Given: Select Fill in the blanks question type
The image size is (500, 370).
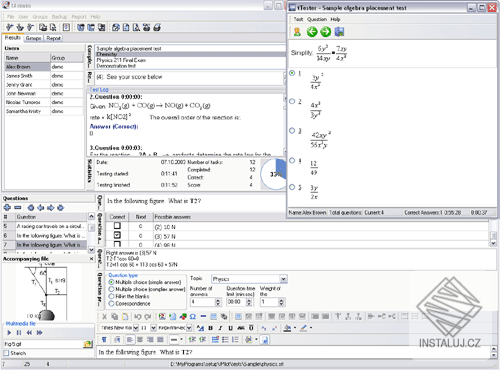Looking at the screenshot, I should [111, 296].
